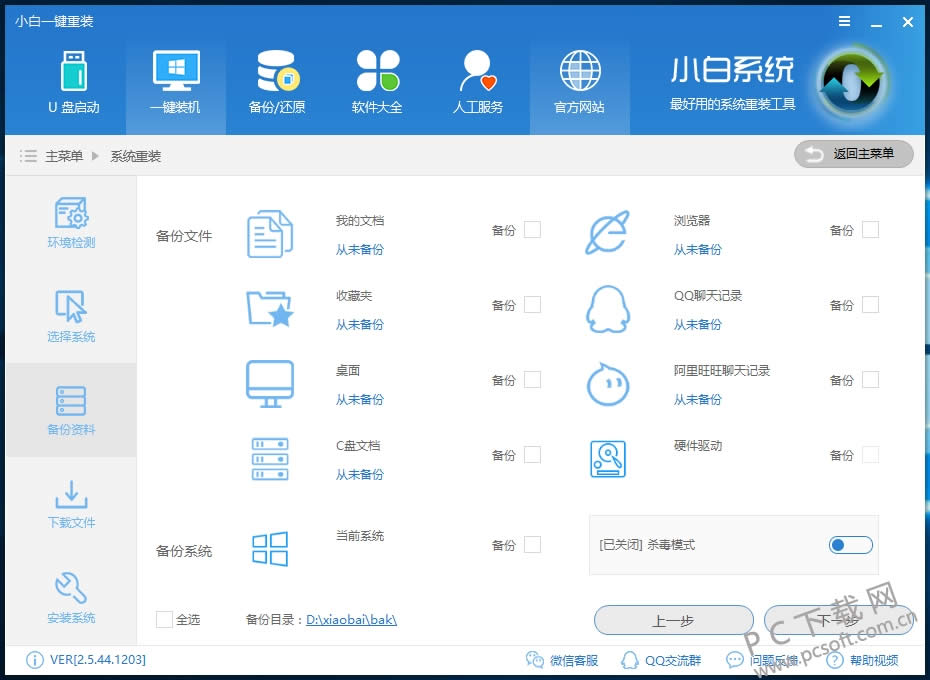The image size is (930, 680).
Task: Click the 阿里旺旺聊天记录 icon
Action: [607, 385]
